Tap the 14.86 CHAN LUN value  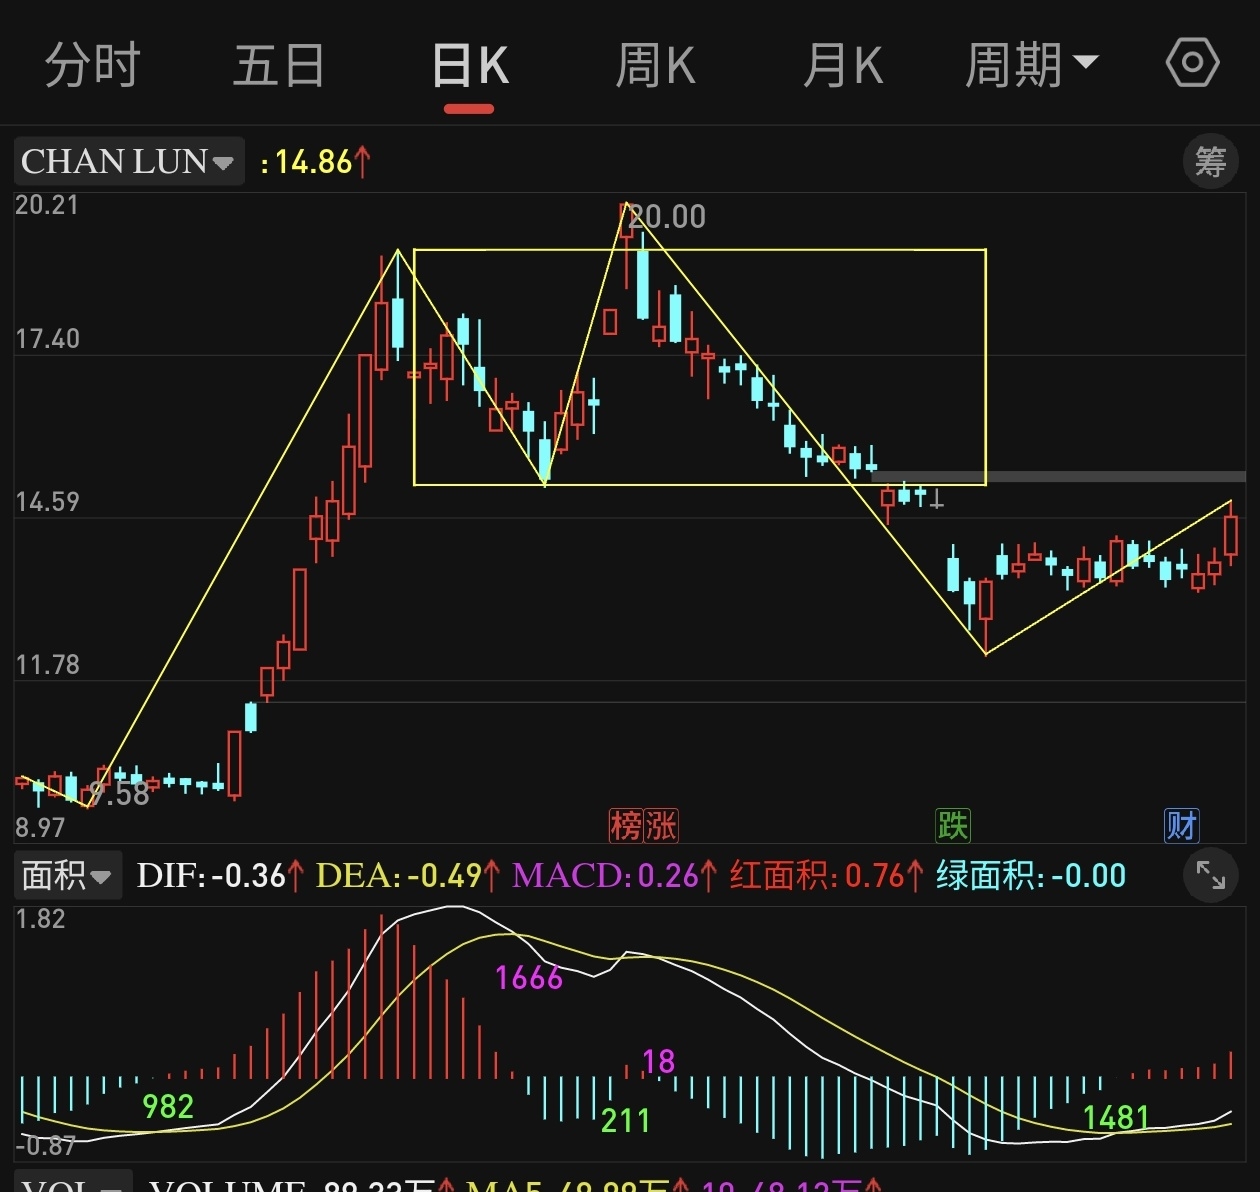[x=313, y=162]
